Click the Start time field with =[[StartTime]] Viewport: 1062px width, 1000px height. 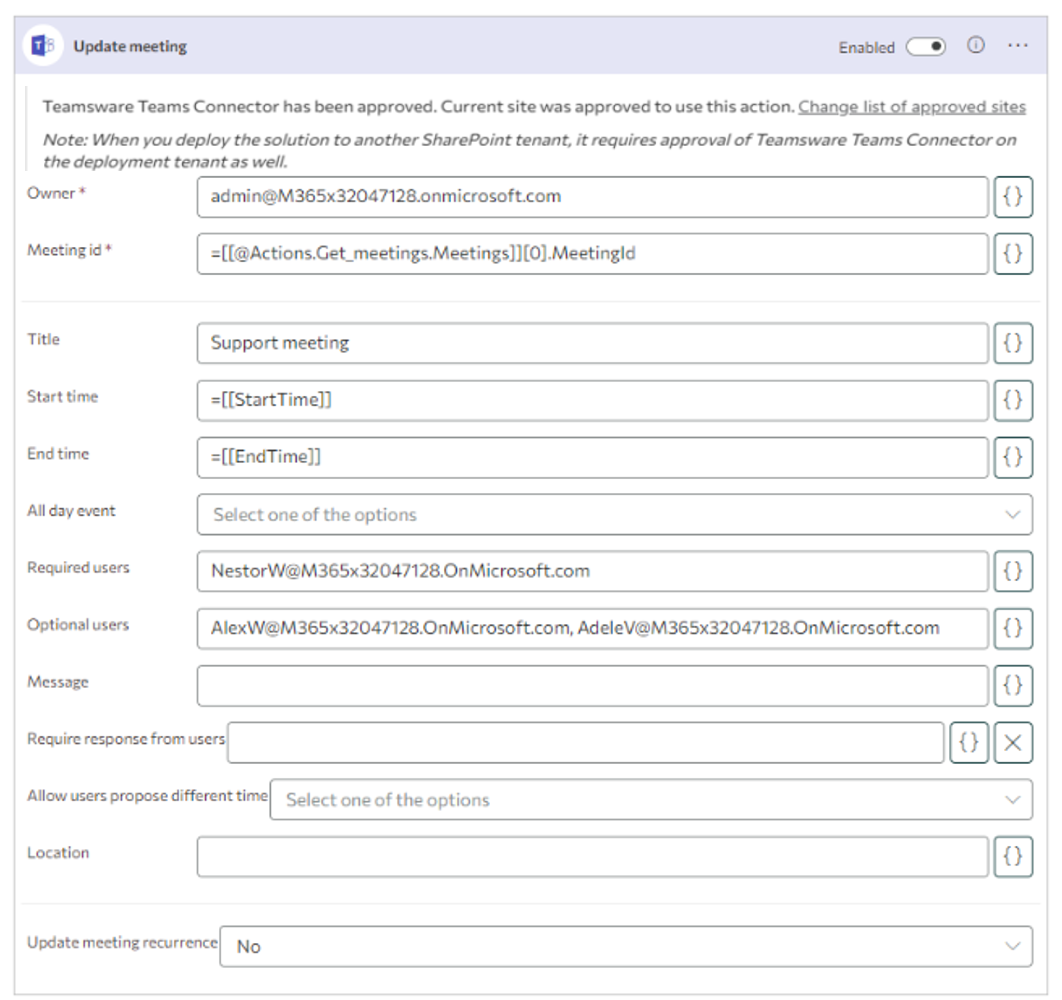(x=593, y=400)
